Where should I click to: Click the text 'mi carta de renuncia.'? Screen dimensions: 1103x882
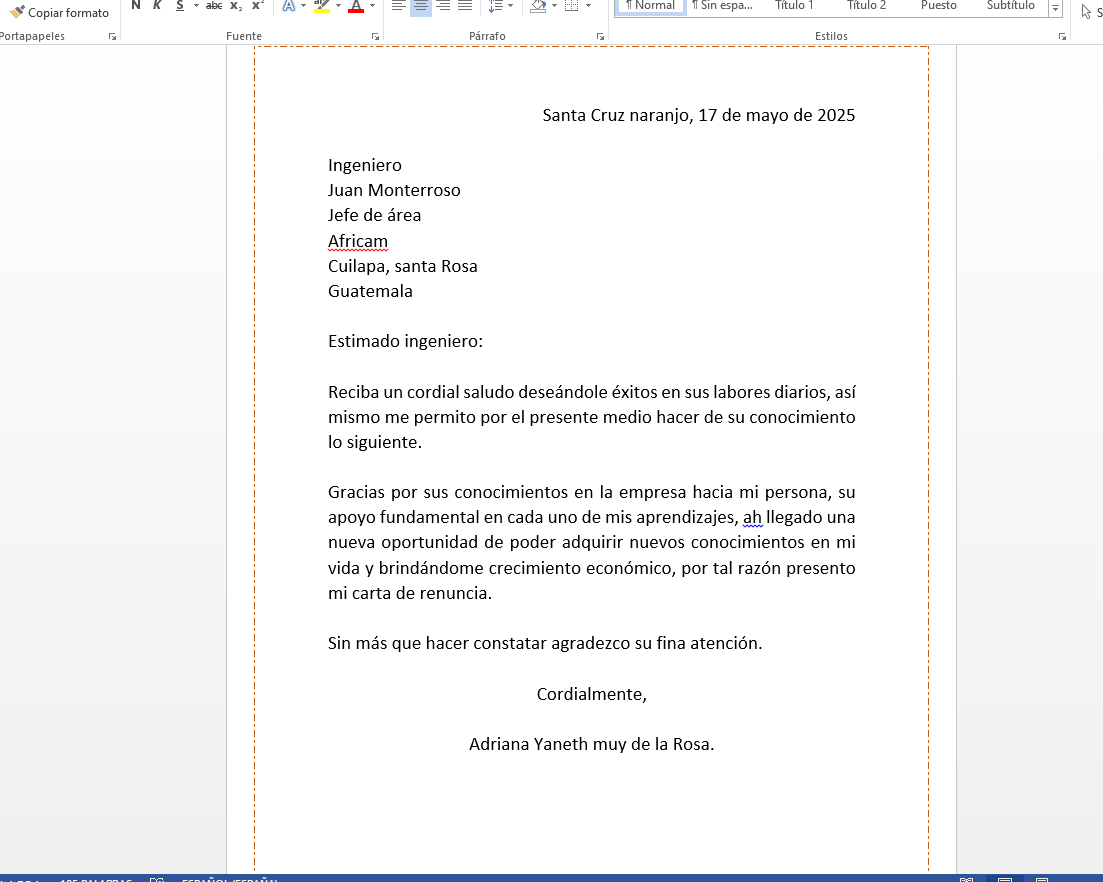409,593
